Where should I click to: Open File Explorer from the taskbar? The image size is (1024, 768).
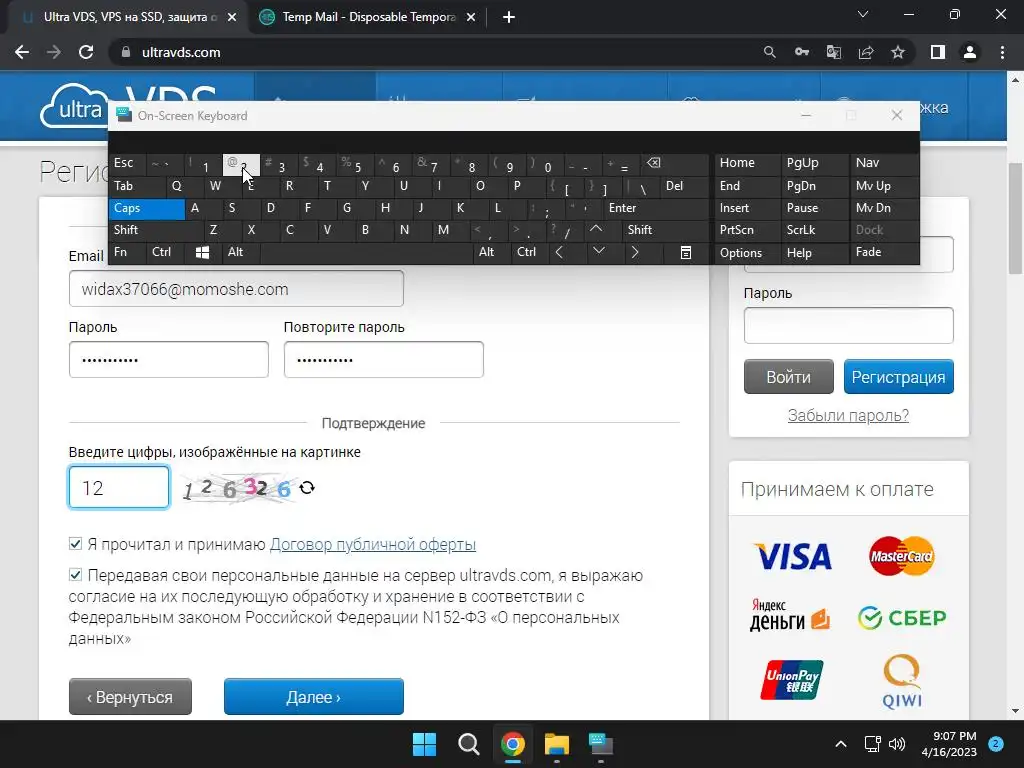coord(557,744)
